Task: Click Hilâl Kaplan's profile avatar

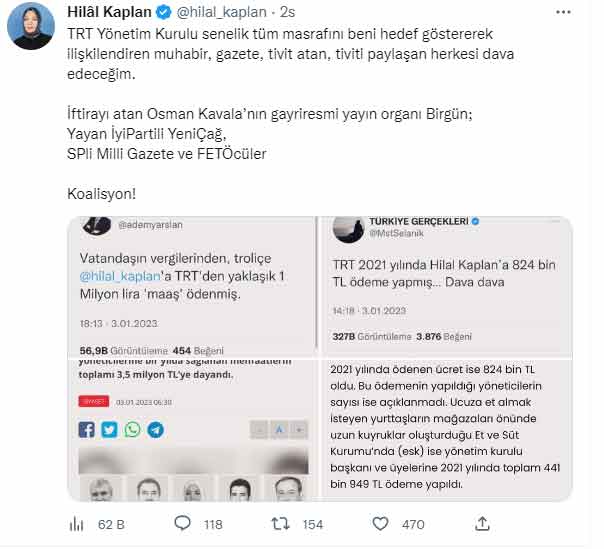Action: 31,26
